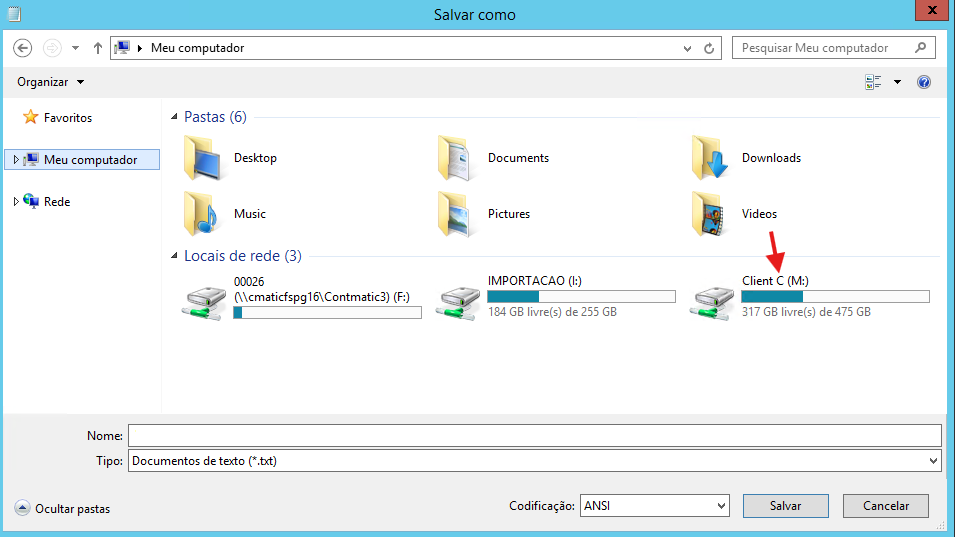Click the Cancelar button
955x537 pixels.
[x=886, y=506]
